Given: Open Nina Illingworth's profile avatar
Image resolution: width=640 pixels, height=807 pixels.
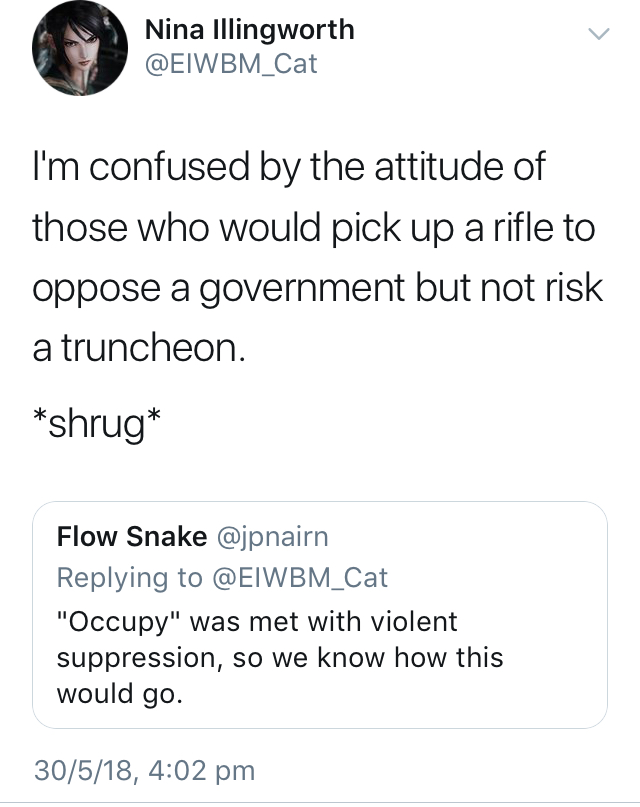Looking at the screenshot, I should pos(80,48).
